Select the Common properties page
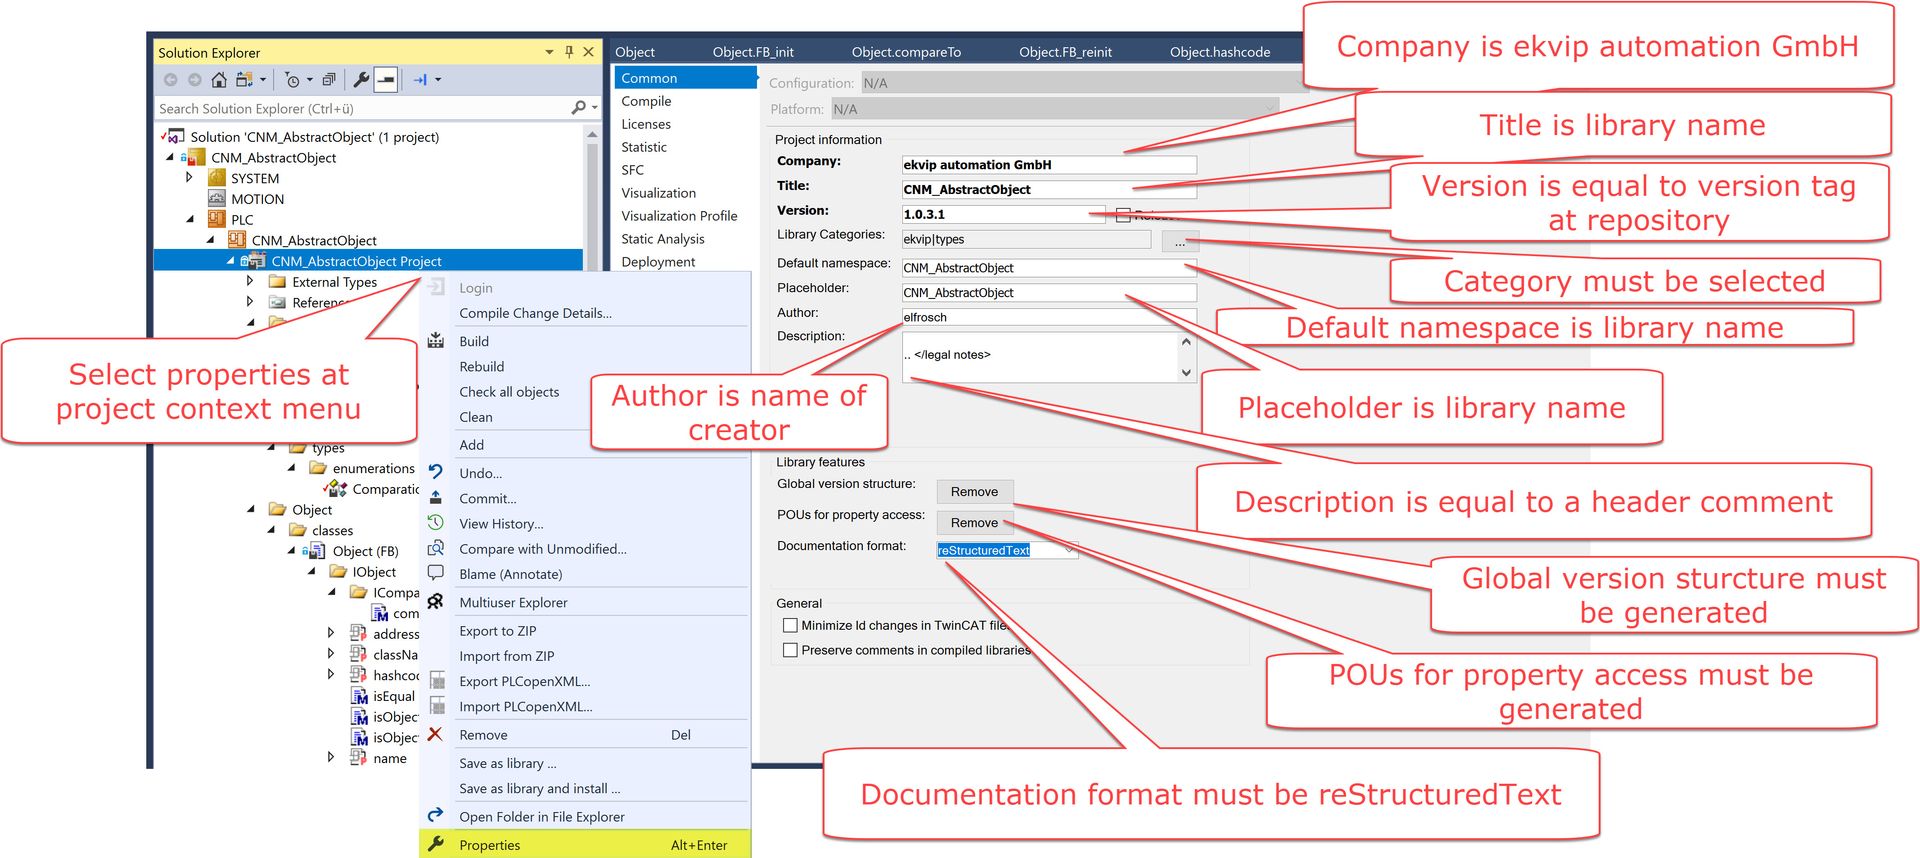Screen dimensions: 1920x858 click(685, 78)
